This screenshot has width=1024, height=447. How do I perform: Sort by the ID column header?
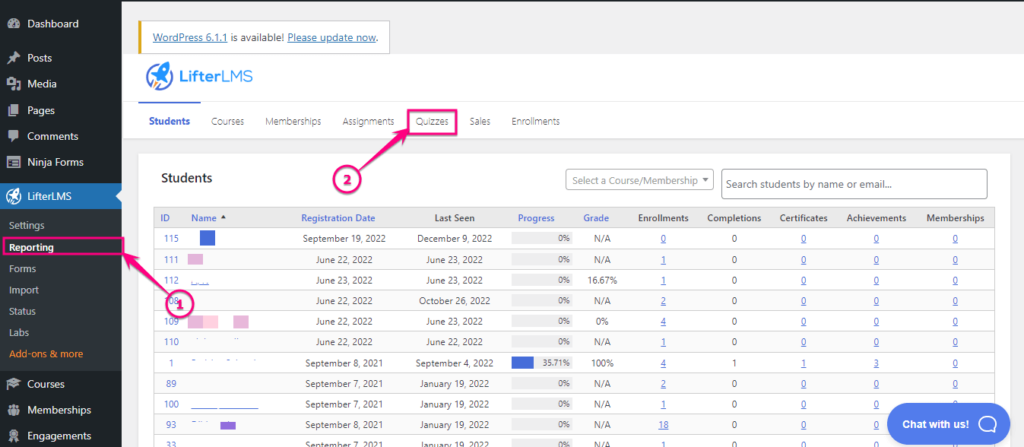(x=165, y=218)
